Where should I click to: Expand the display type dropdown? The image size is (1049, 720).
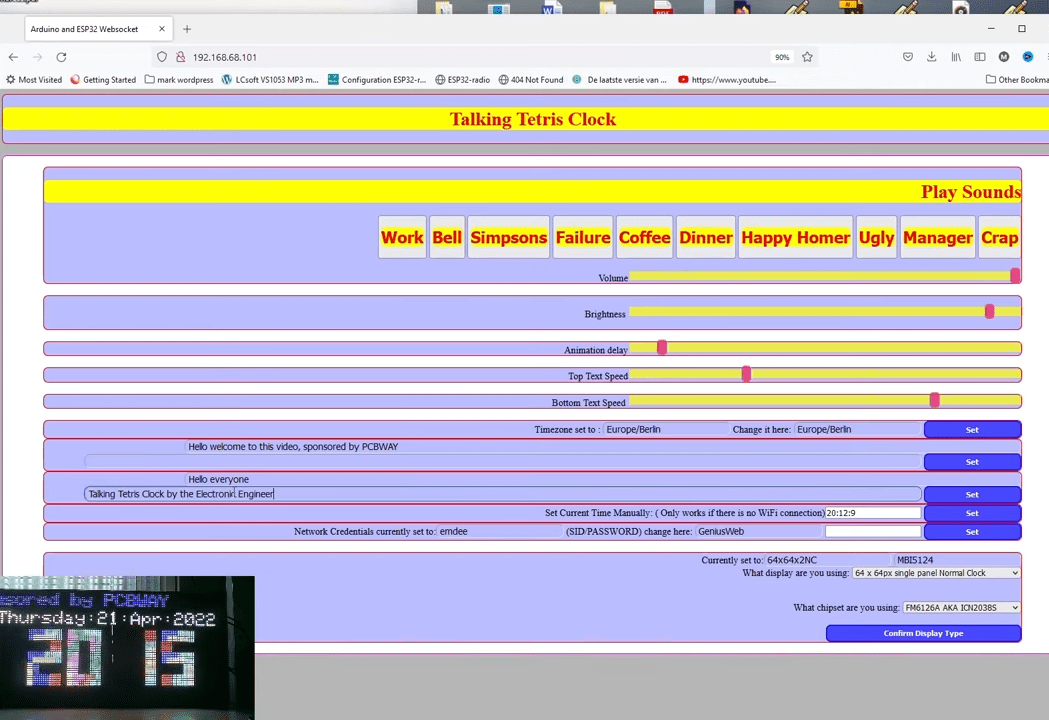[x=935, y=573]
